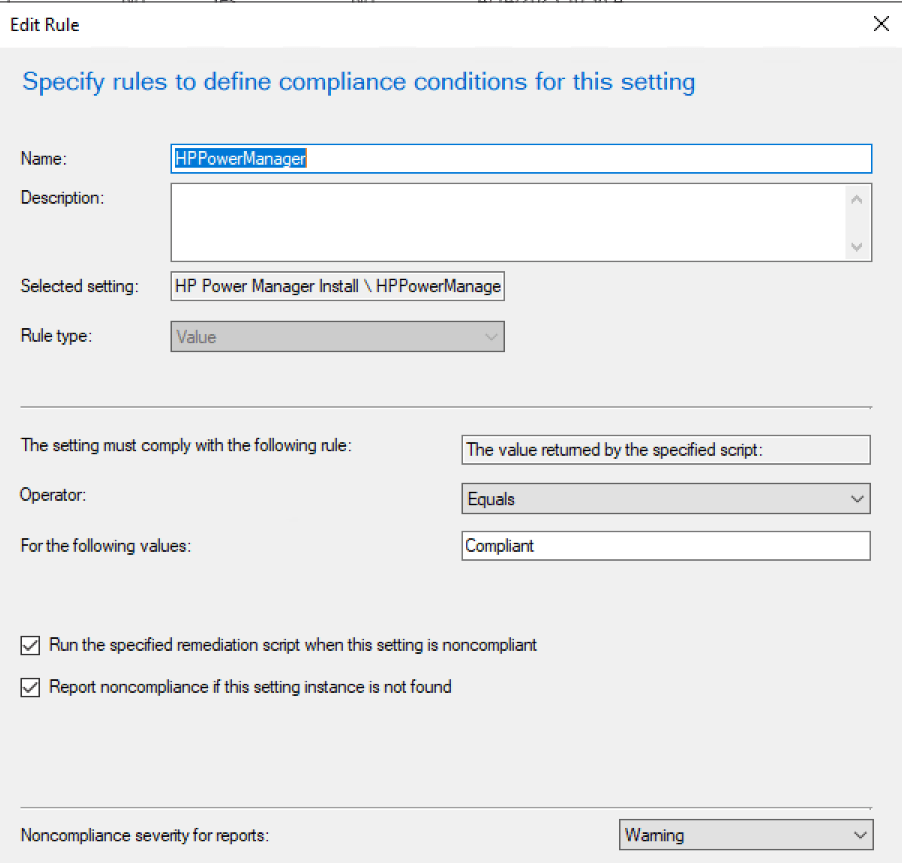The image size is (902, 863).
Task: Click the HP Power Manager Selected setting field
Action: (337, 286)
